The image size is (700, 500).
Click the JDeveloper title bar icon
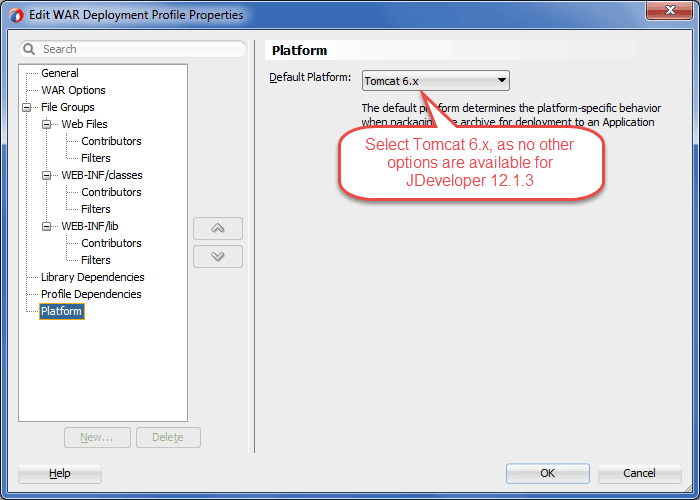tap(16, 15)
